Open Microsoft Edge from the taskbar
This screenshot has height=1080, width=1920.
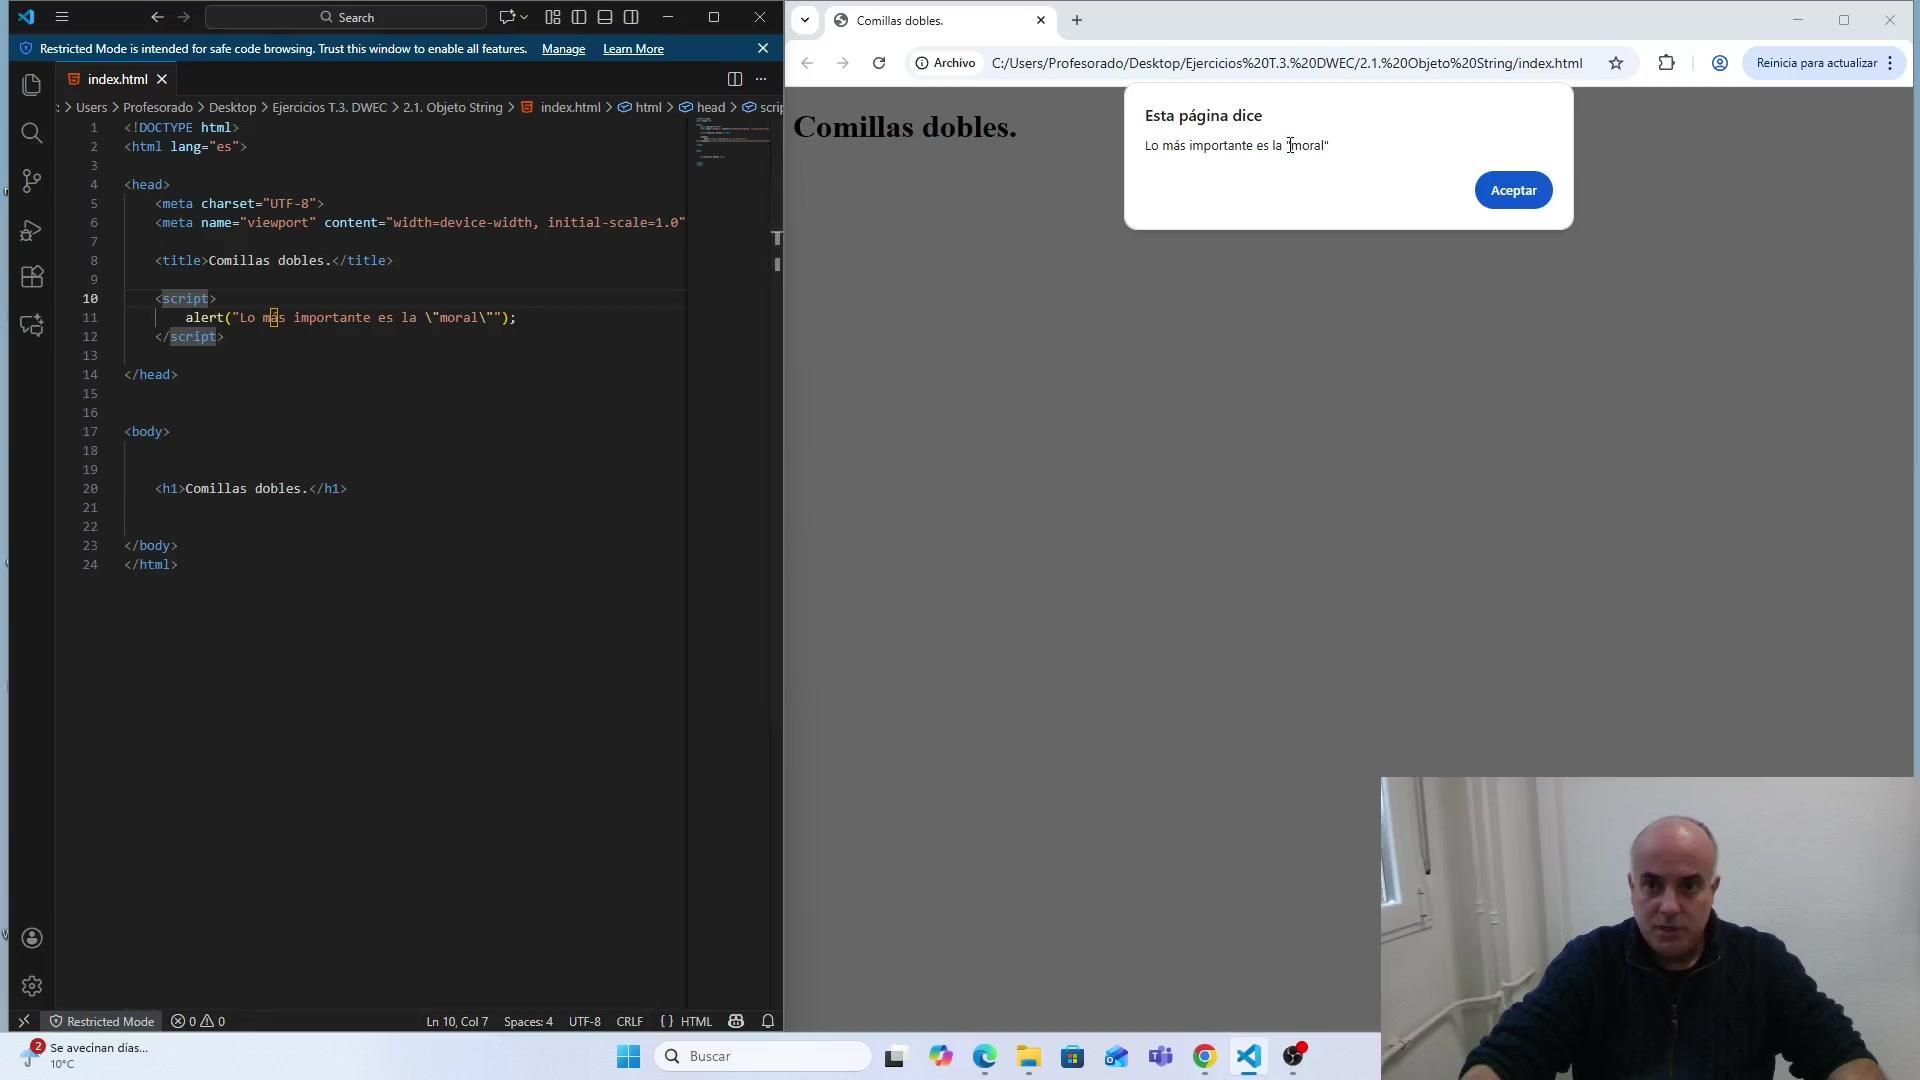[985, 1056]
